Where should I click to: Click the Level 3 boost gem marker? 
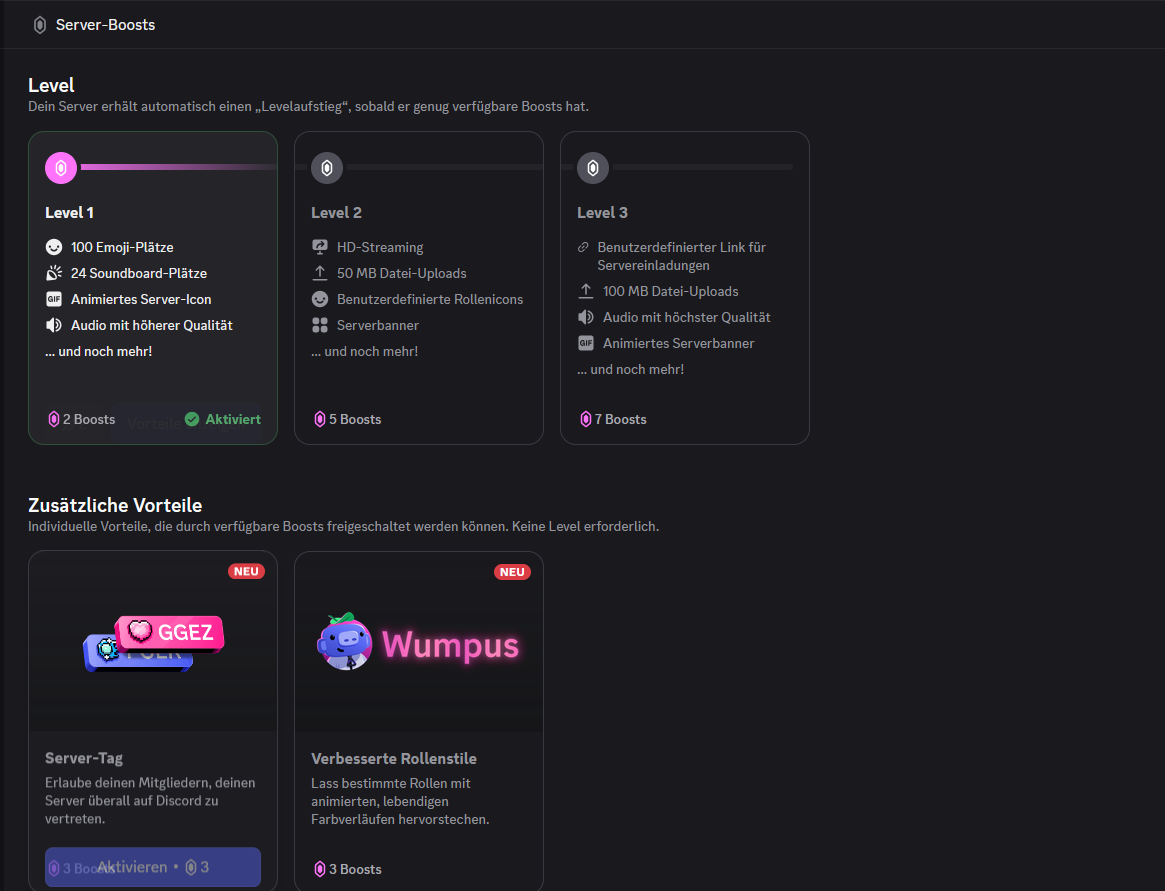[x=593, y=168]
